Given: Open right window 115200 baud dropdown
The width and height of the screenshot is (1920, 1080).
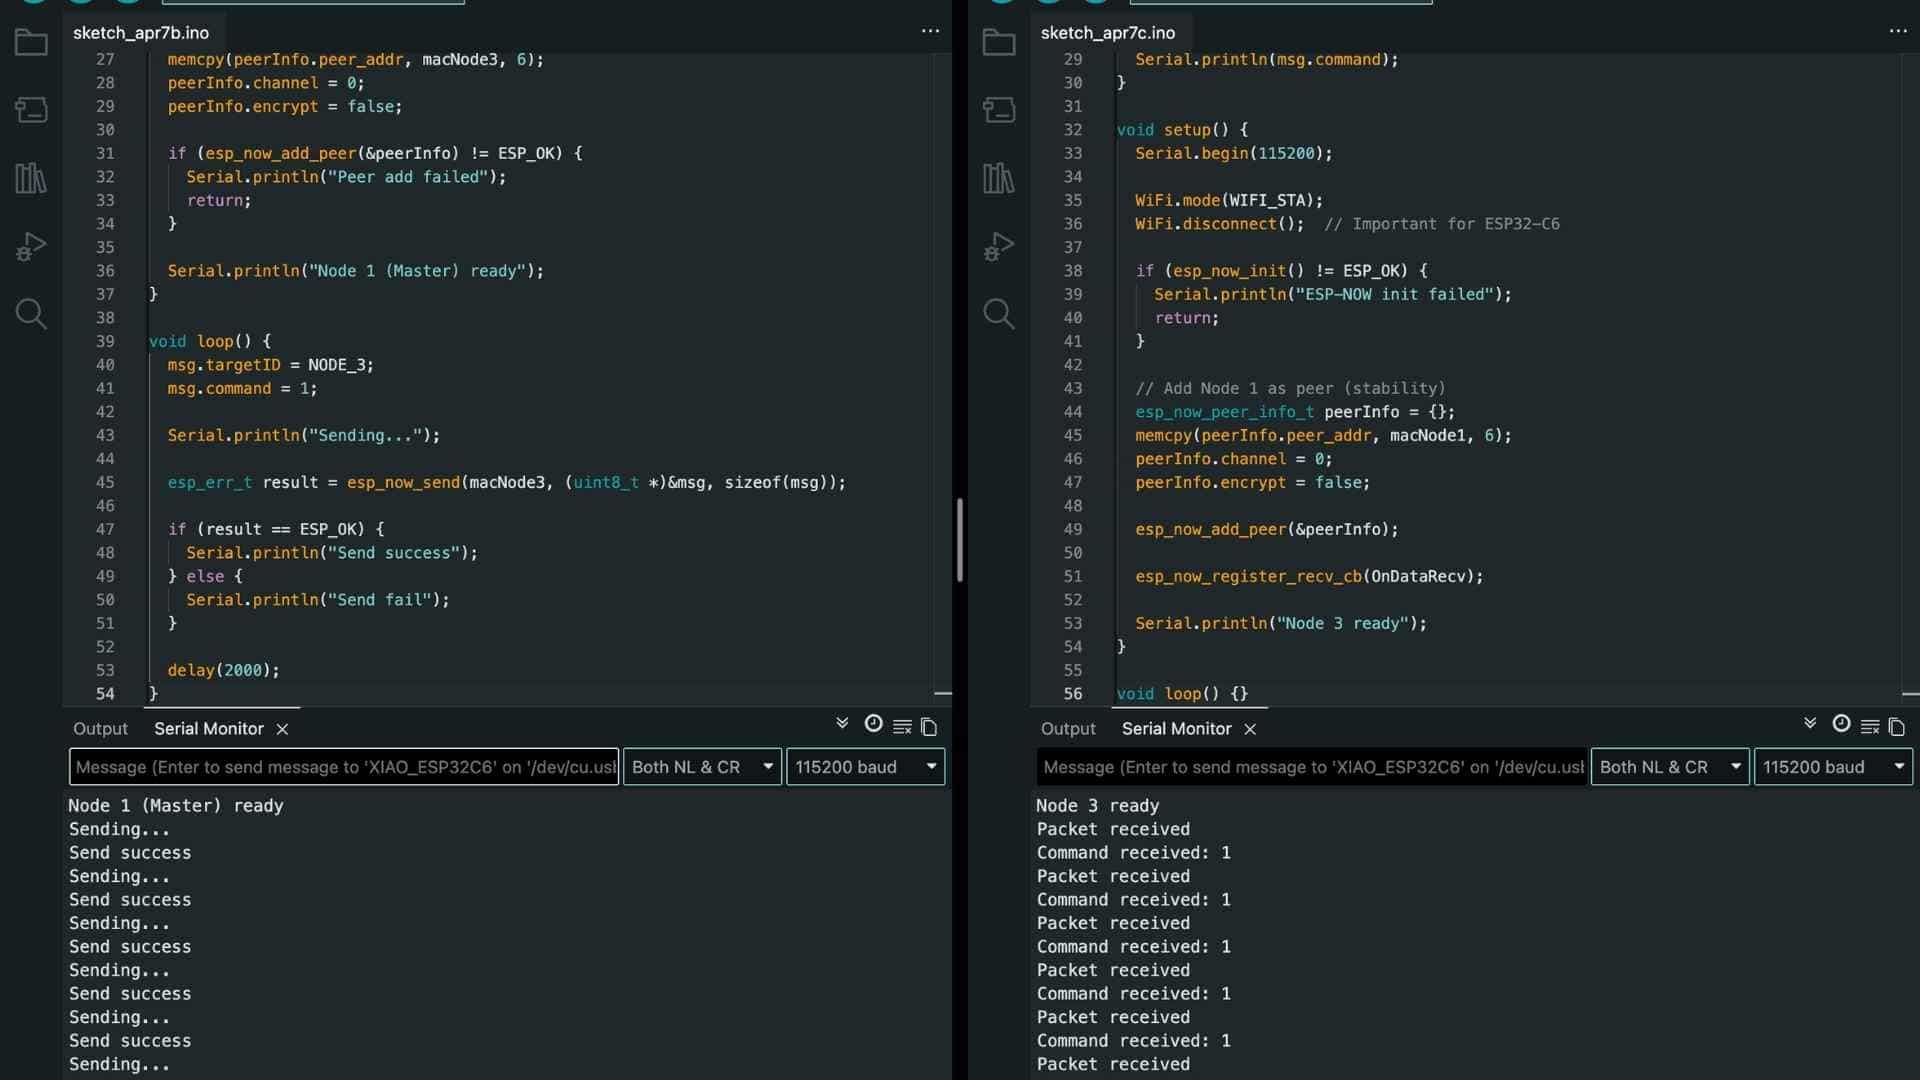Looking at the screenshot, I should click(x=1832, y=767).
